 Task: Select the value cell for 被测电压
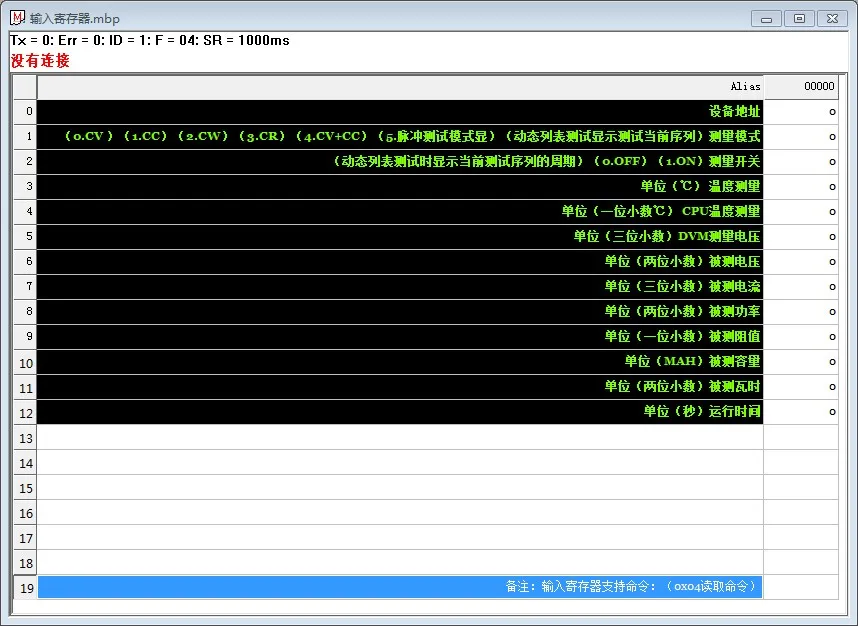(801, 262)
